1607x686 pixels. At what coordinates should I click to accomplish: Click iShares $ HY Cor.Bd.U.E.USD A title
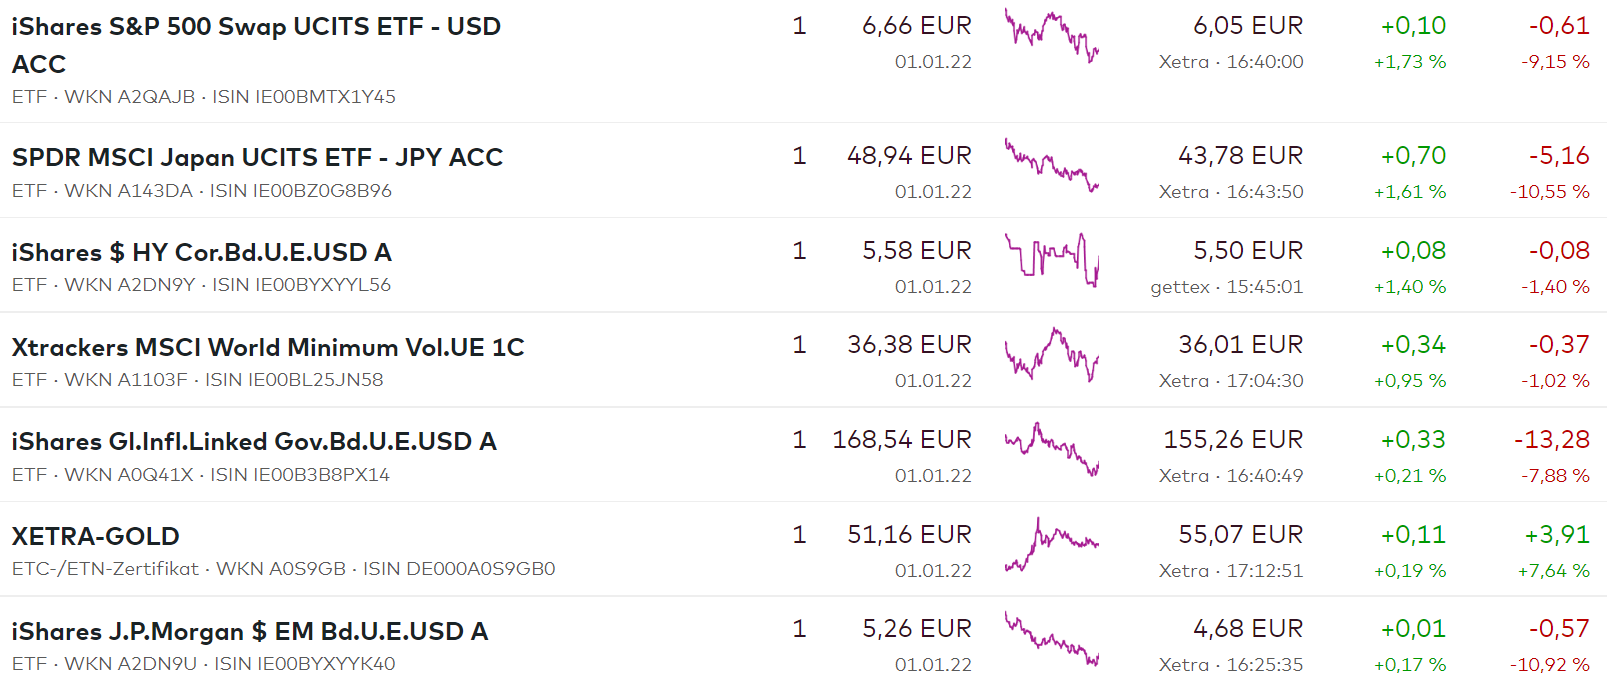[201, 252]
